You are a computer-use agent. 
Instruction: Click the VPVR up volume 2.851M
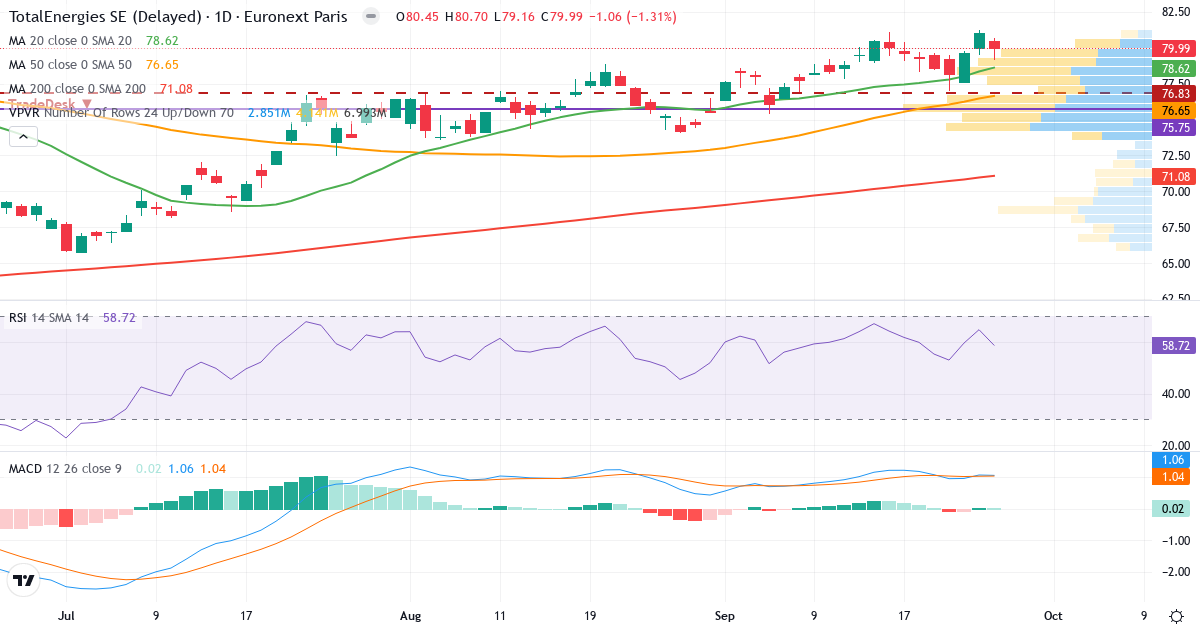point(268,113)
